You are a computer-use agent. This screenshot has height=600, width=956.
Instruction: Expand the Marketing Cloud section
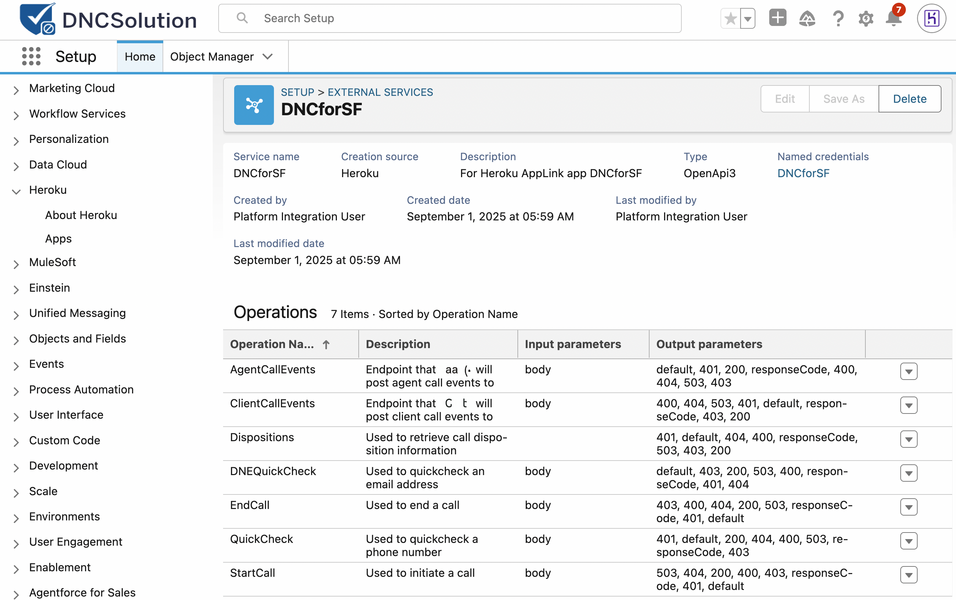[x=16, y=89]
